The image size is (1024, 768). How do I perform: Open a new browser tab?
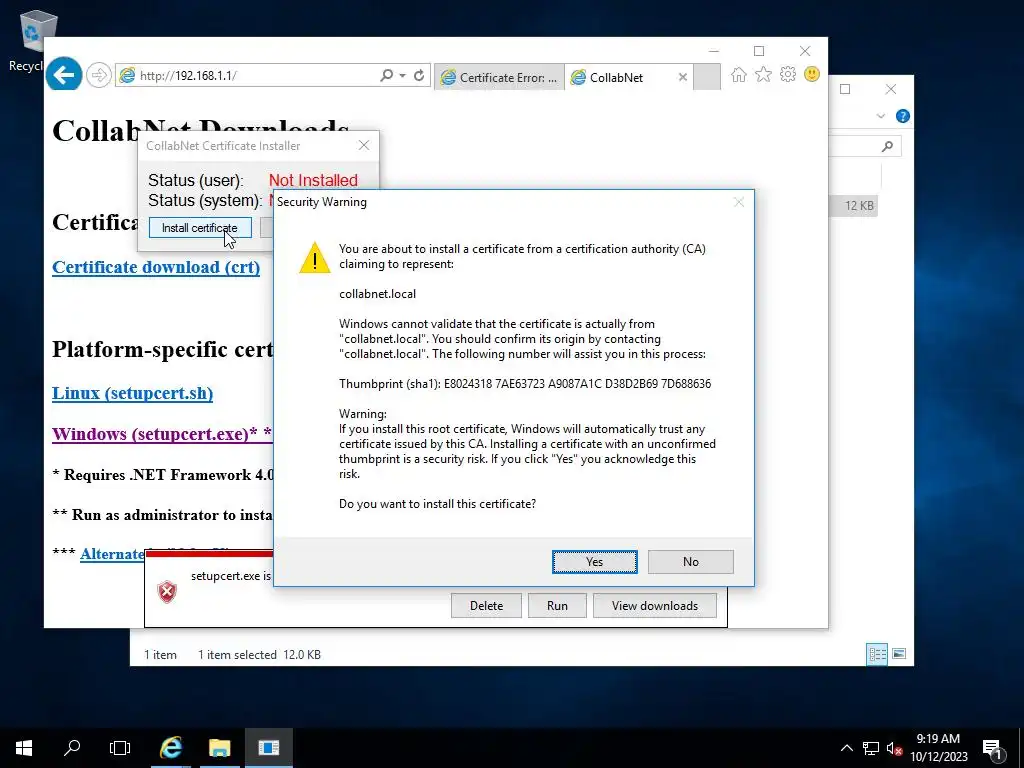click(707, 77)
